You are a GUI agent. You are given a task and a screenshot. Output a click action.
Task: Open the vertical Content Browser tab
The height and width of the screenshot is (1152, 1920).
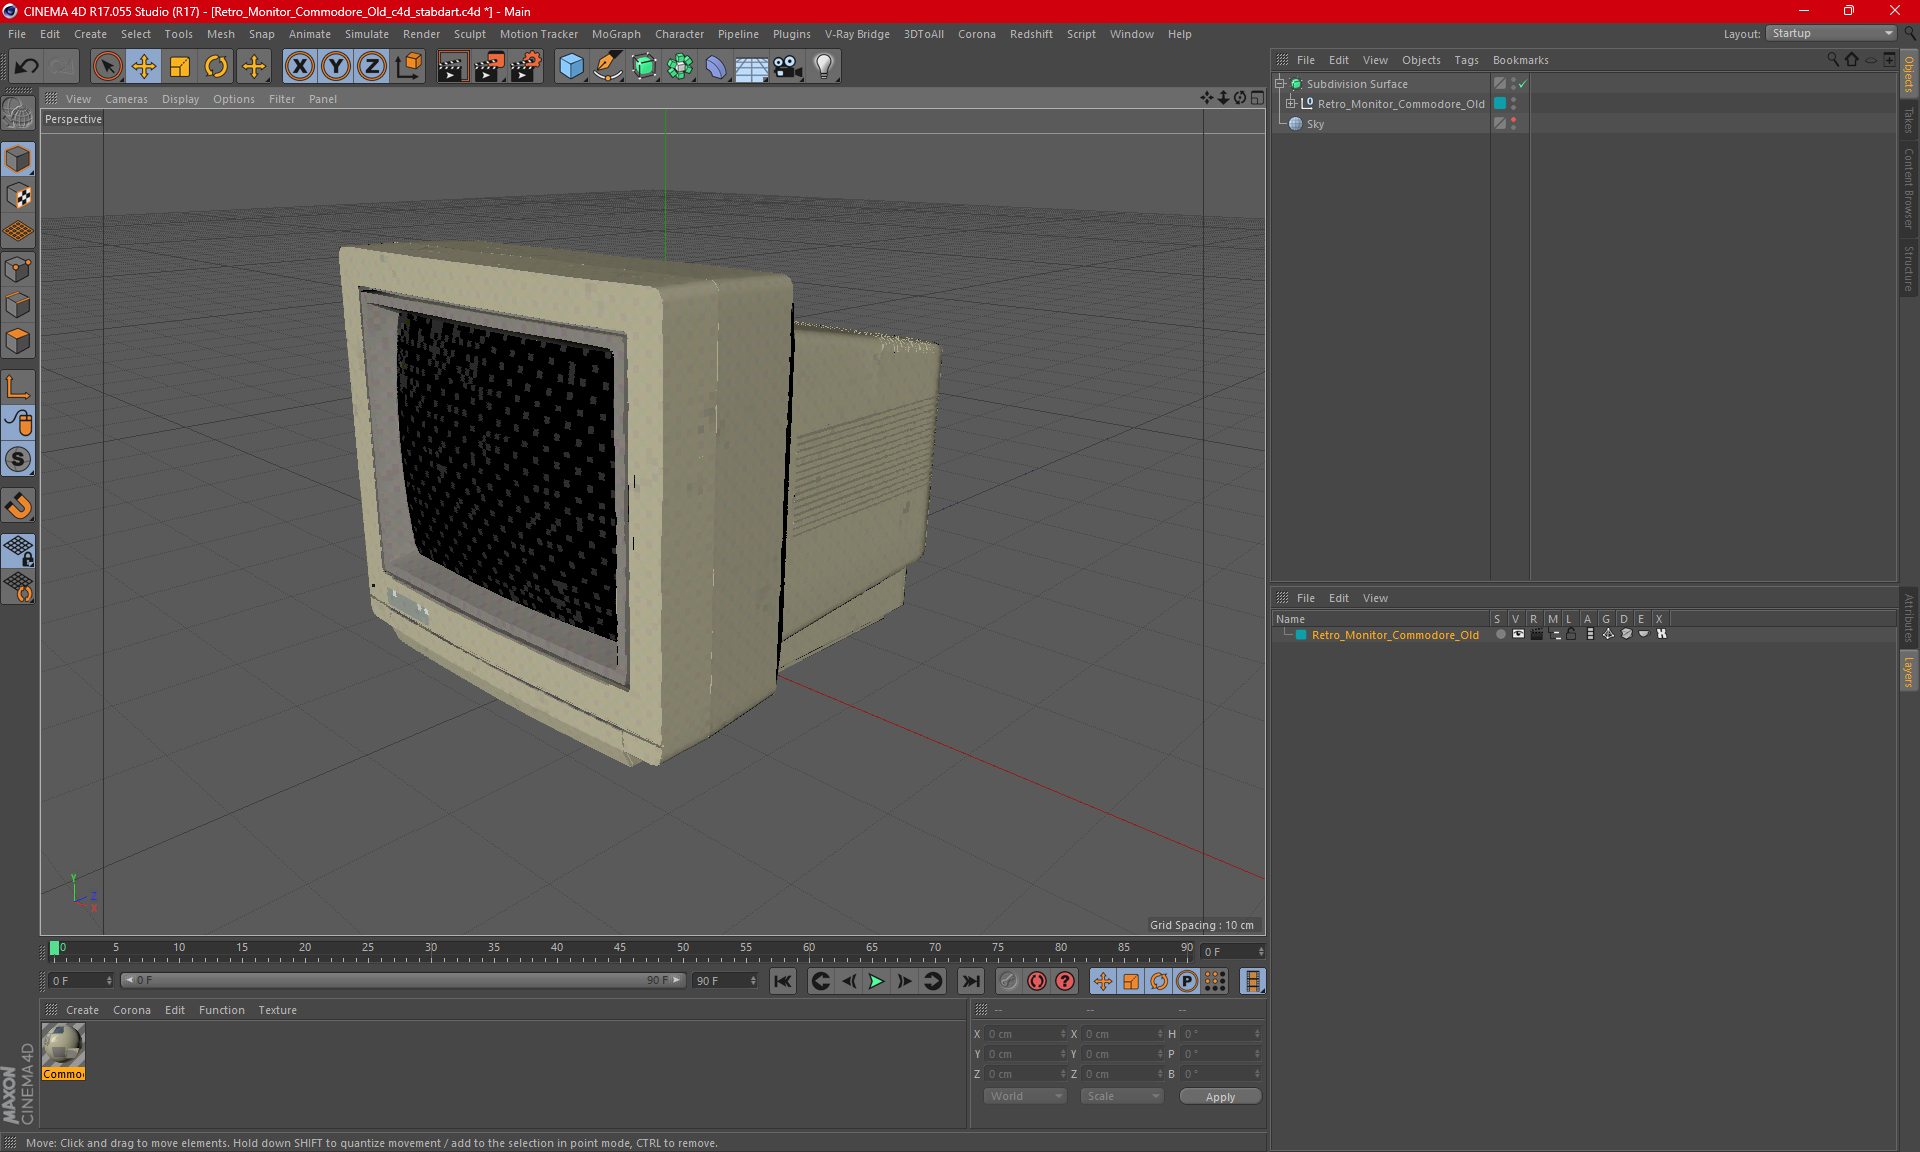coord(1909,188)
